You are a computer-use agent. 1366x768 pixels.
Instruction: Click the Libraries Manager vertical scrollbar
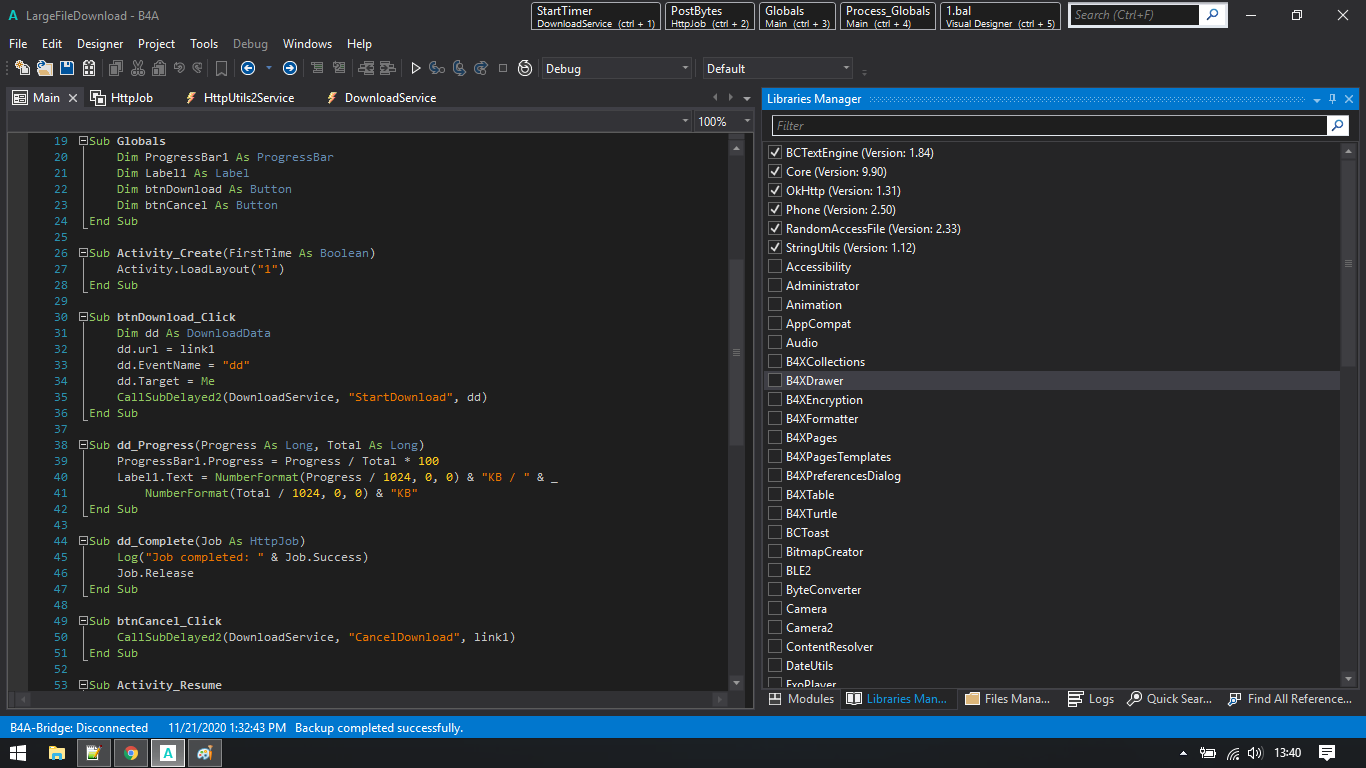point(1348,264)
